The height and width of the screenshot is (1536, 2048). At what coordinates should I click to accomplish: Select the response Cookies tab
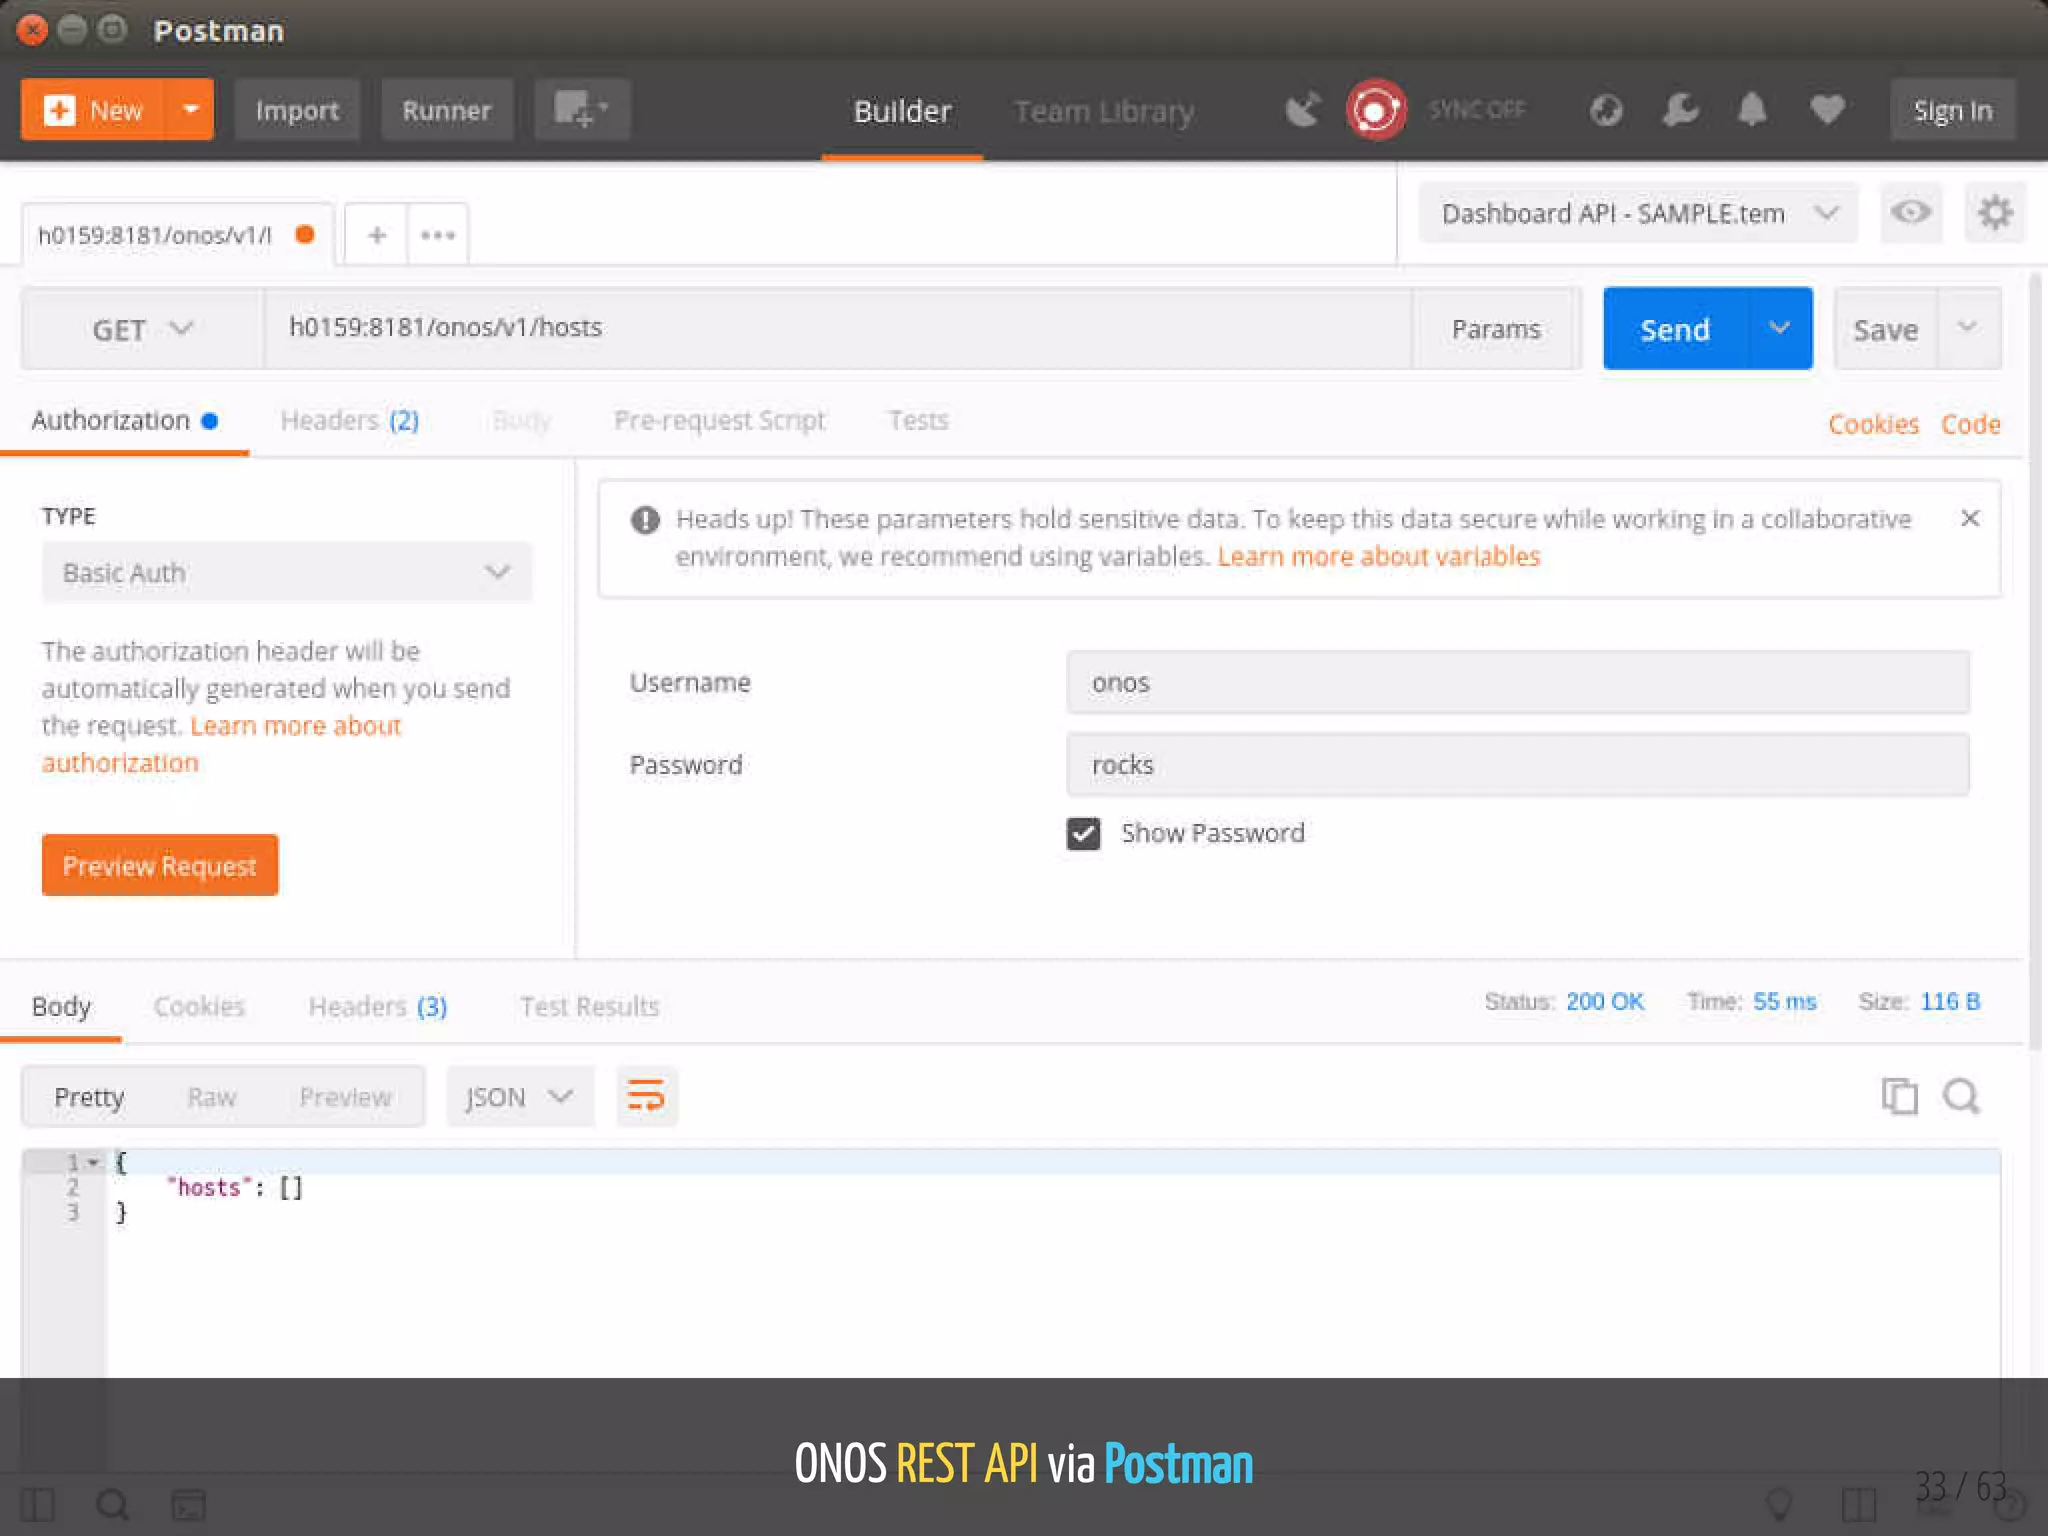click(x=199, y=1006)
